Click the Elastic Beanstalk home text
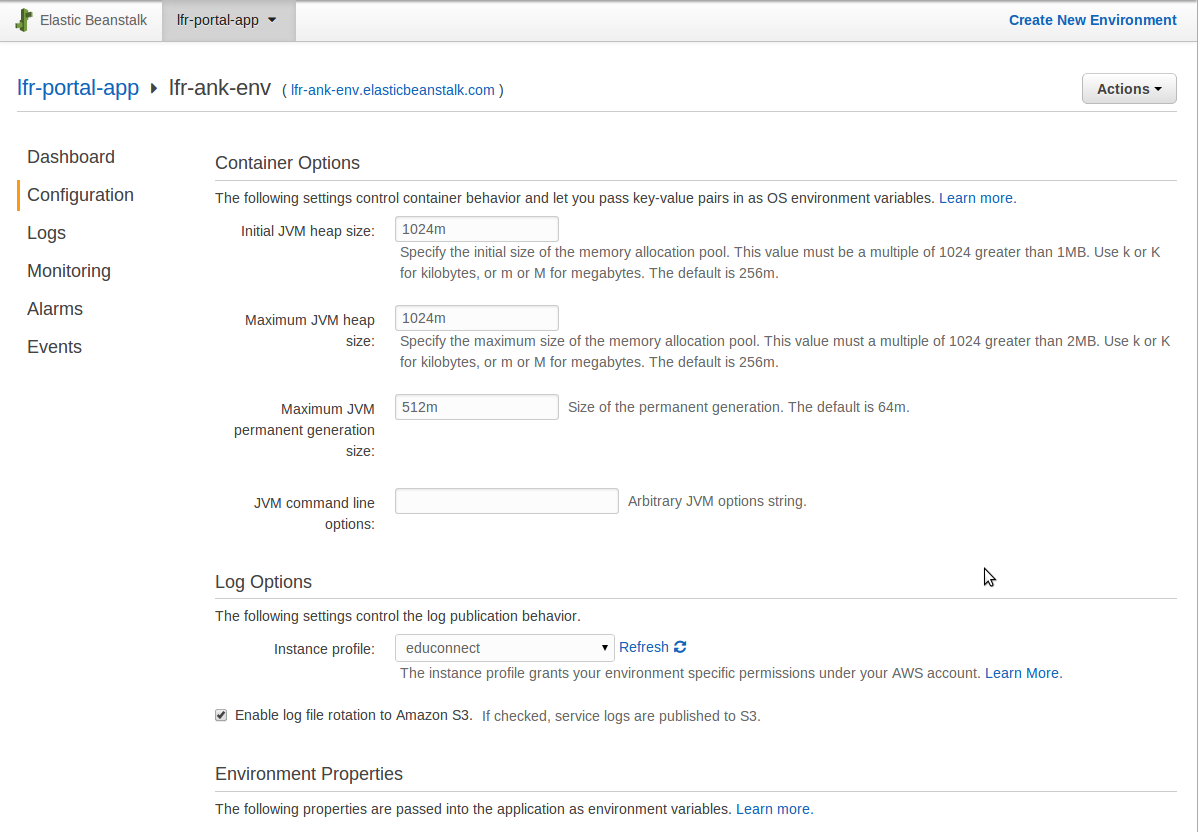Image resolution: width=1198 pixels, height=832 pixels. 93,20
